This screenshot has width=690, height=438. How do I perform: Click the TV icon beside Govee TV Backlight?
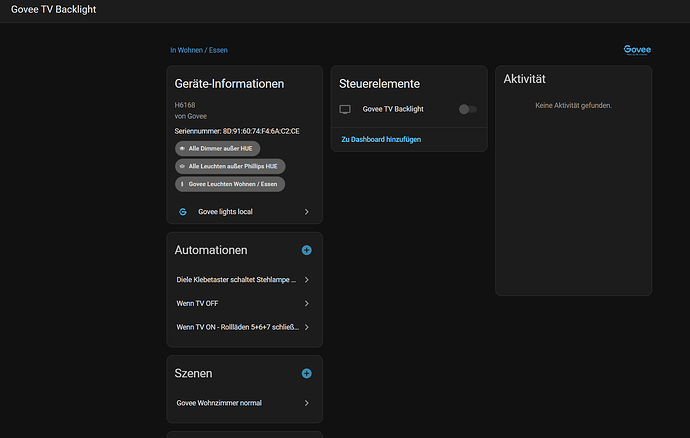pyautogui.click(x=345, y=109)
